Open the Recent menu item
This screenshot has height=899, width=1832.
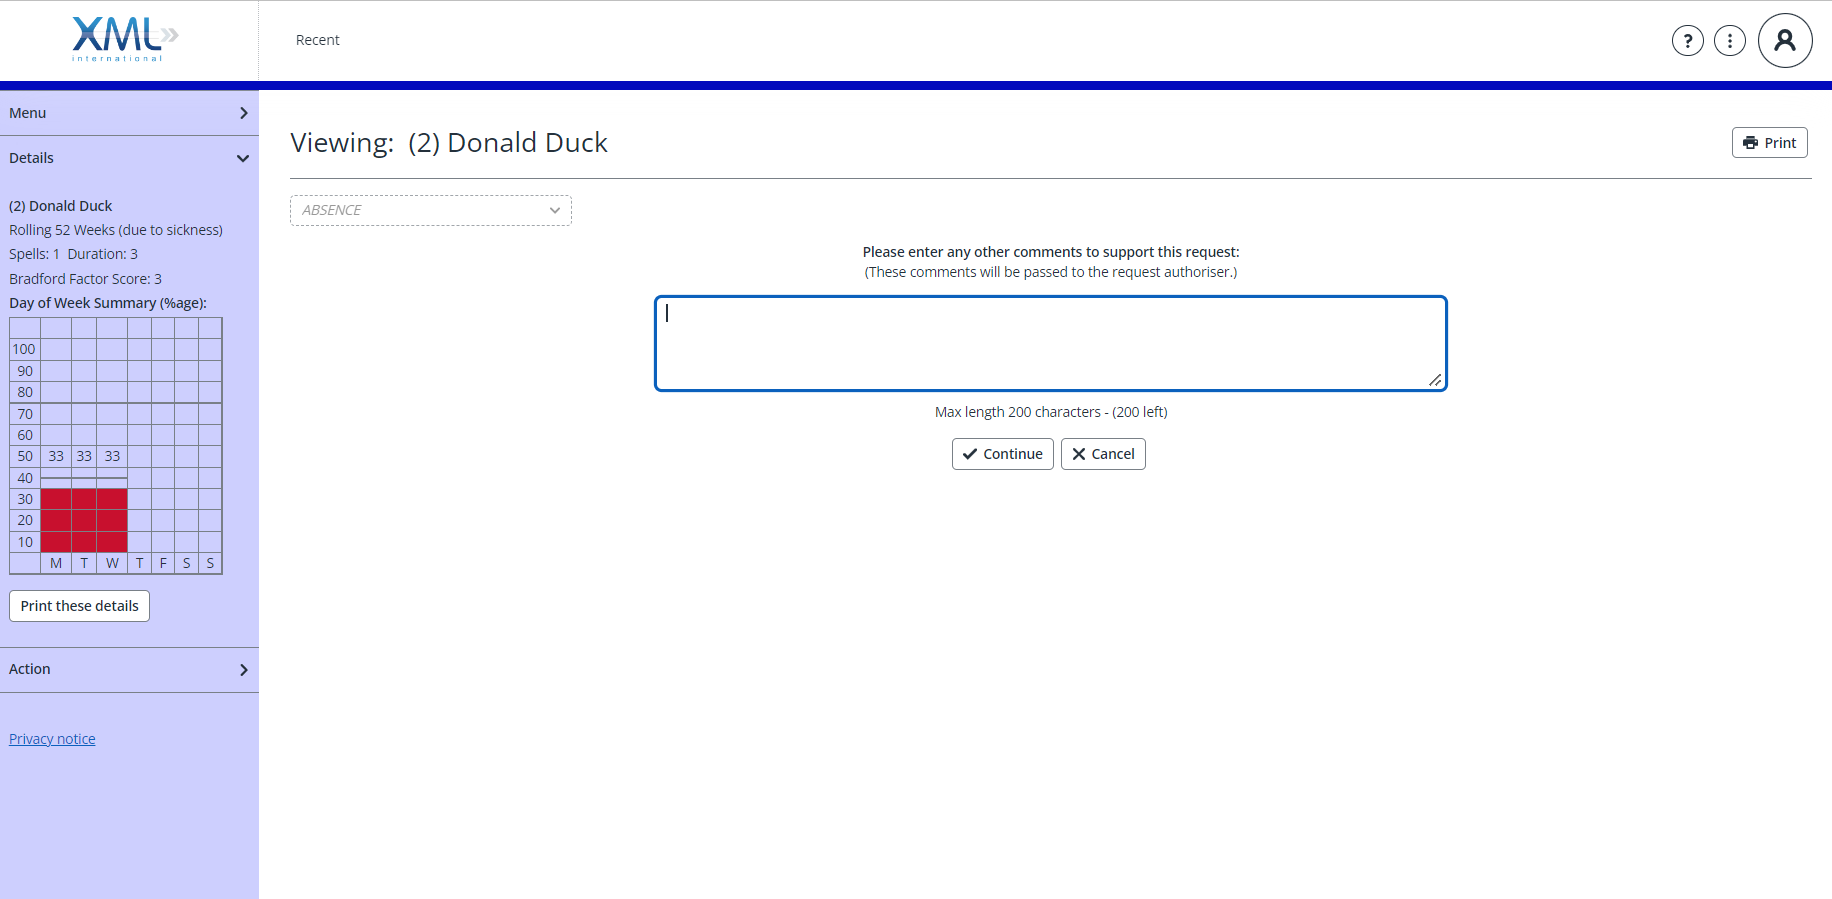pyautogui.click(x=318, y=40)
